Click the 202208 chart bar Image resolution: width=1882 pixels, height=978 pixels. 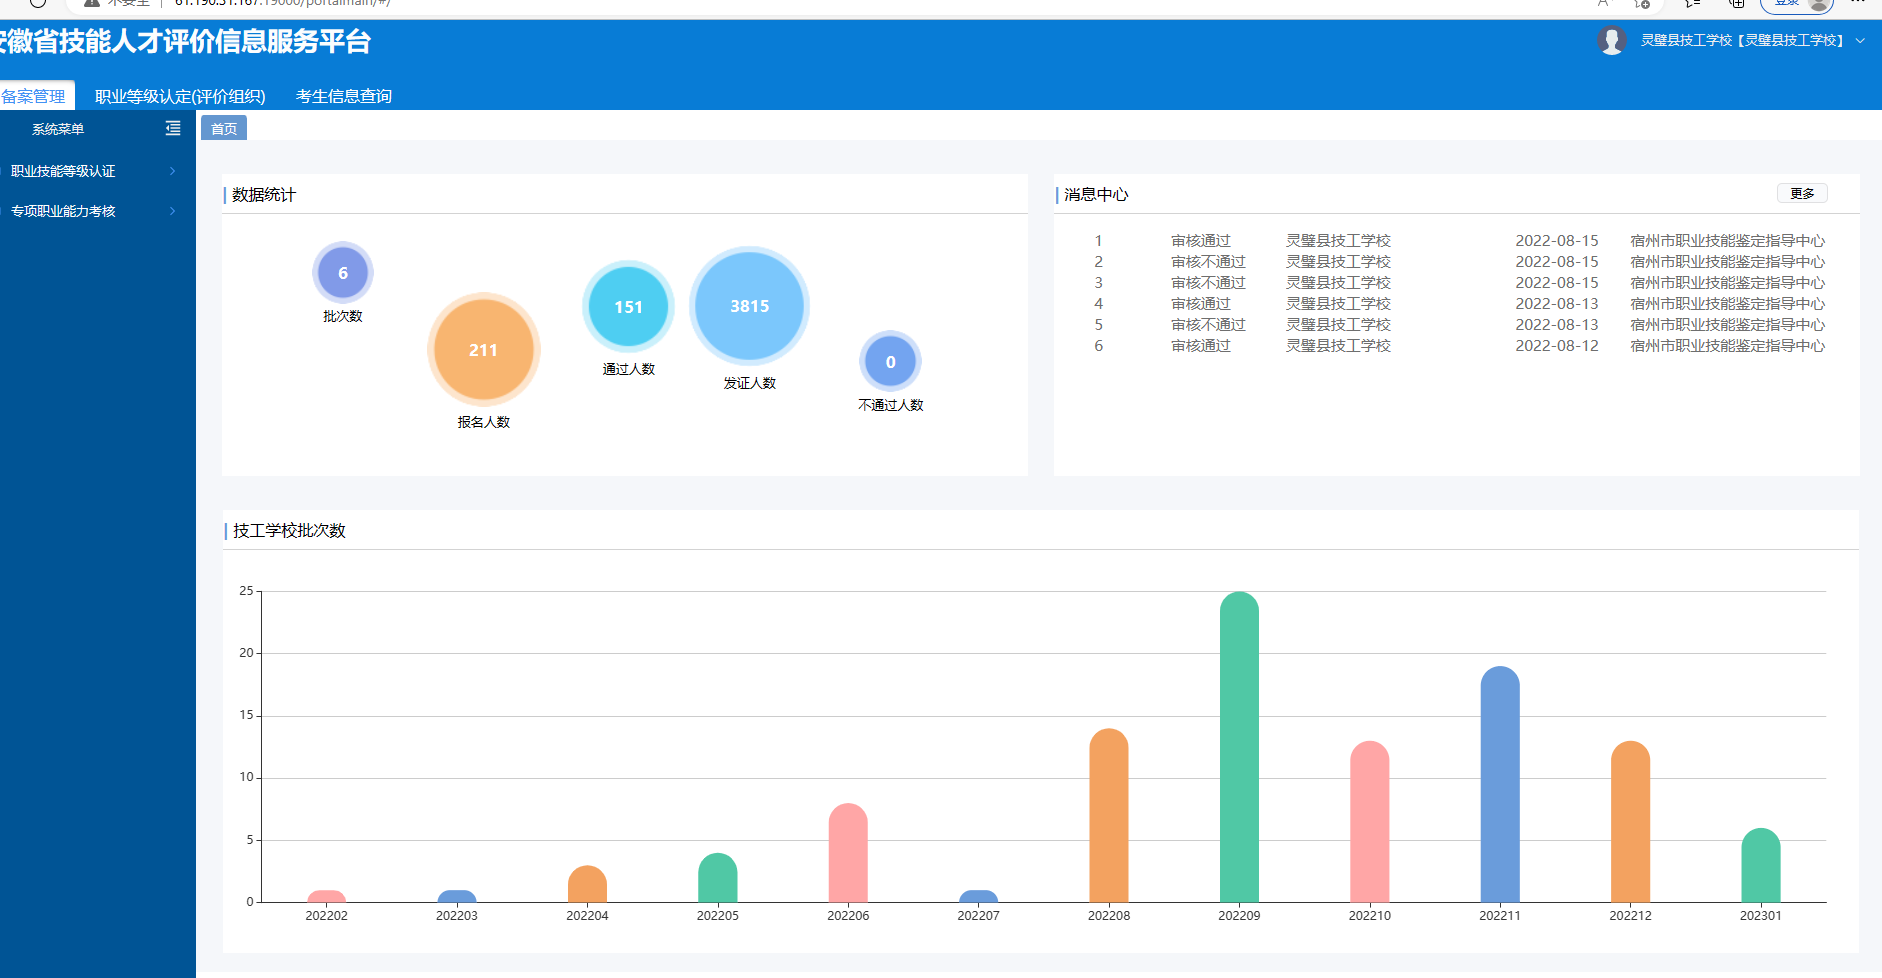pyautogui.click(x=1109, y=816)
